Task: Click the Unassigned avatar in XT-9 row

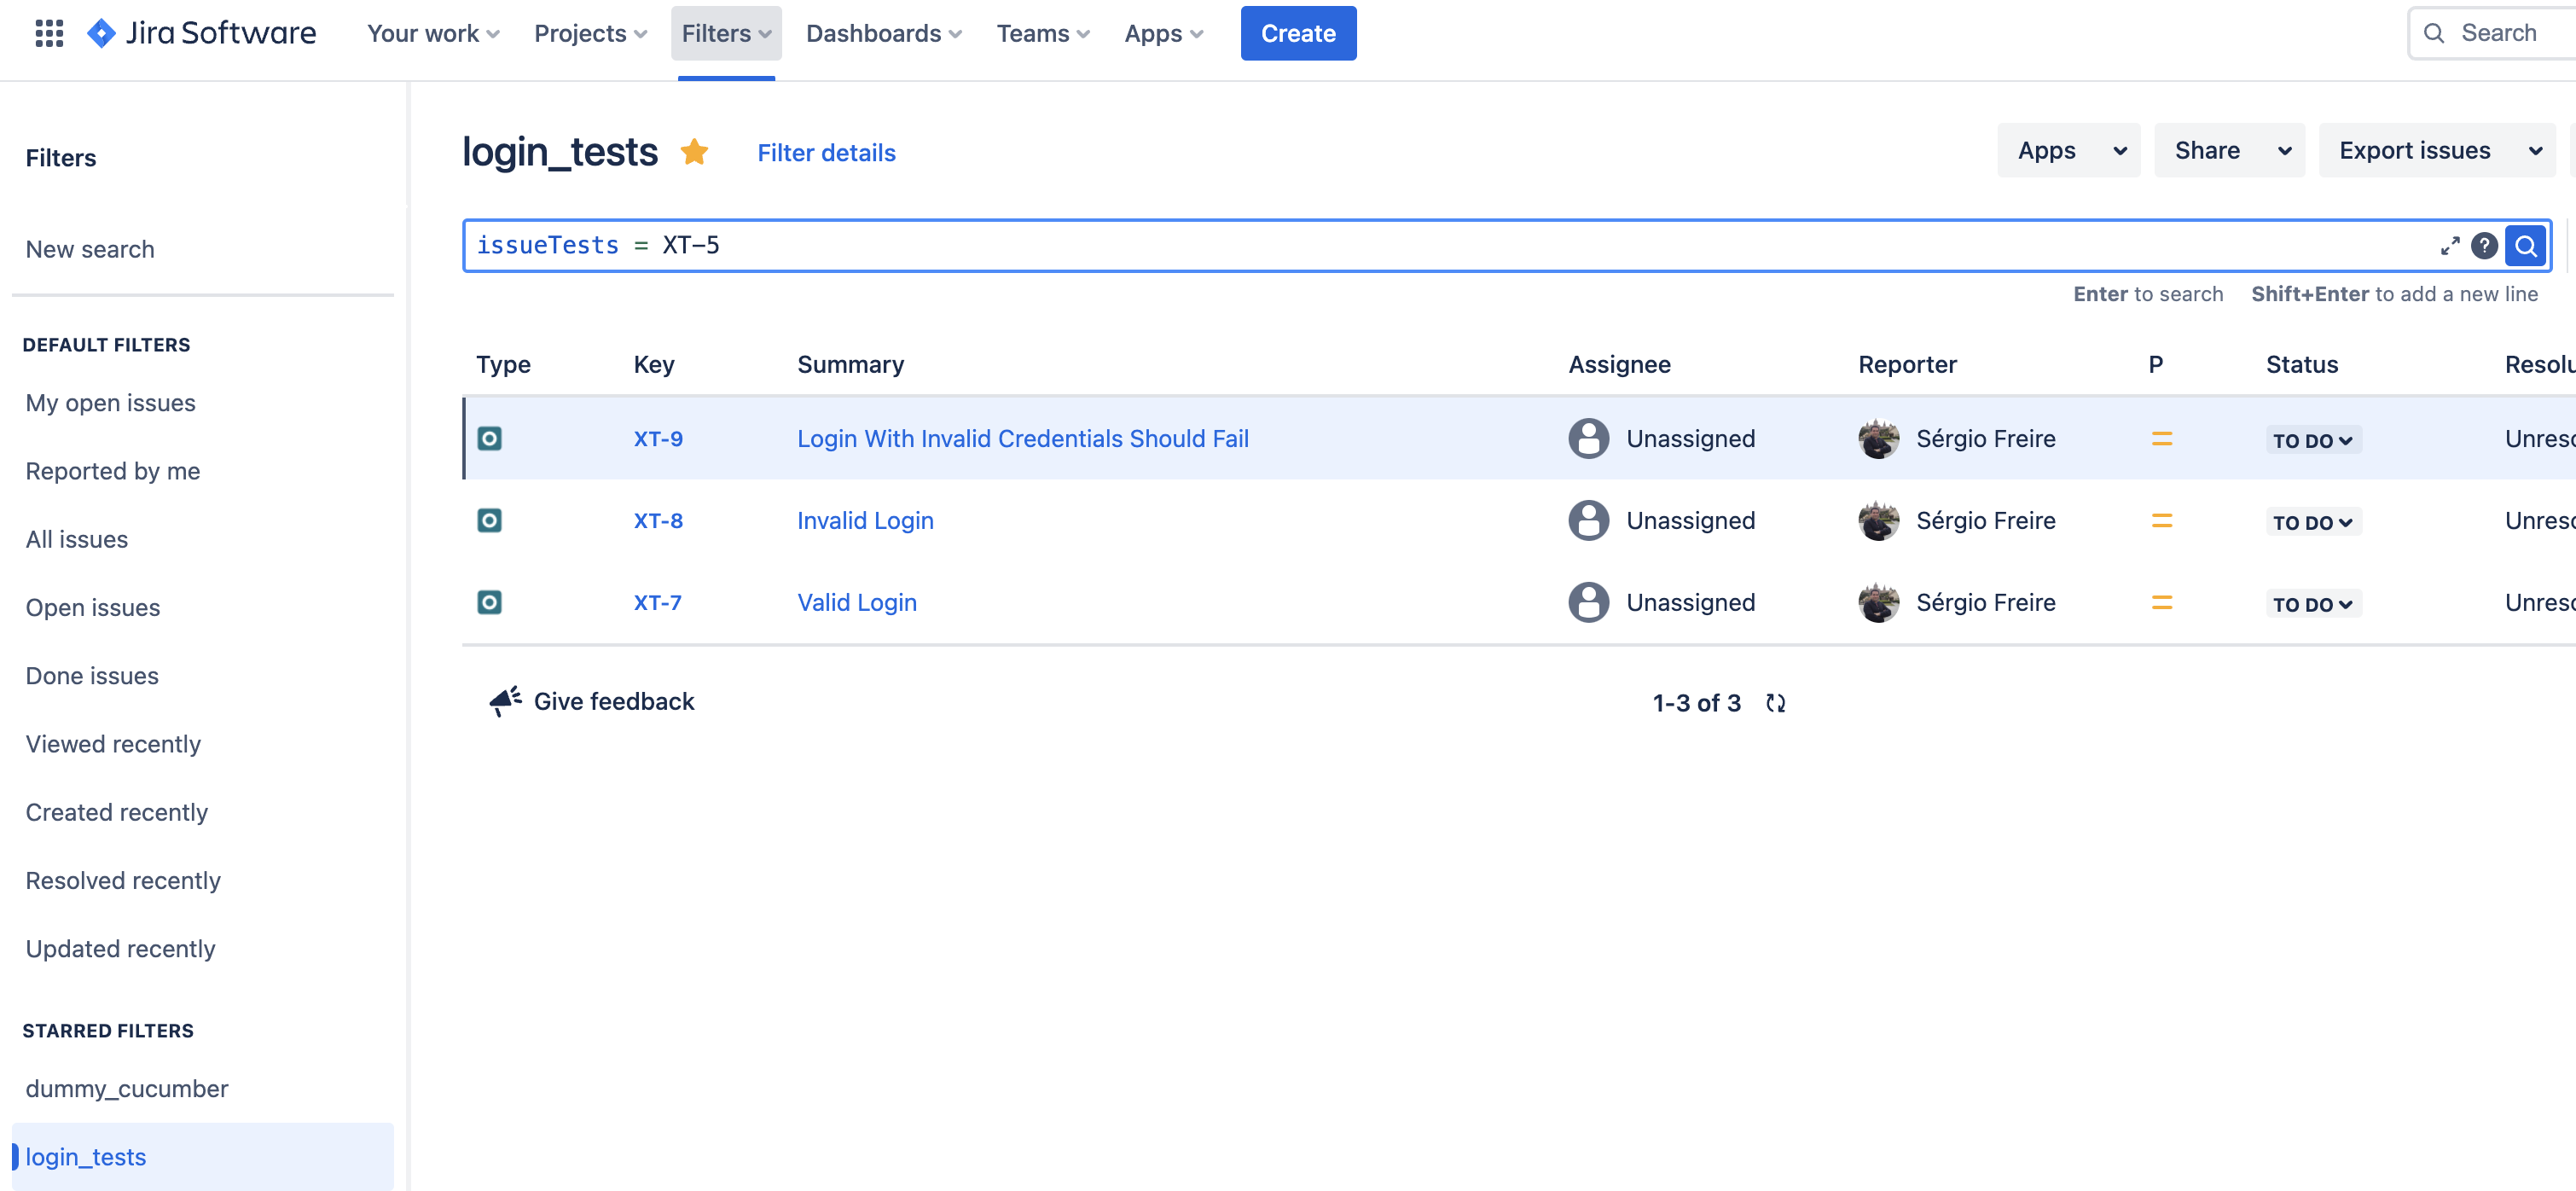Action: pos(1588,439)
